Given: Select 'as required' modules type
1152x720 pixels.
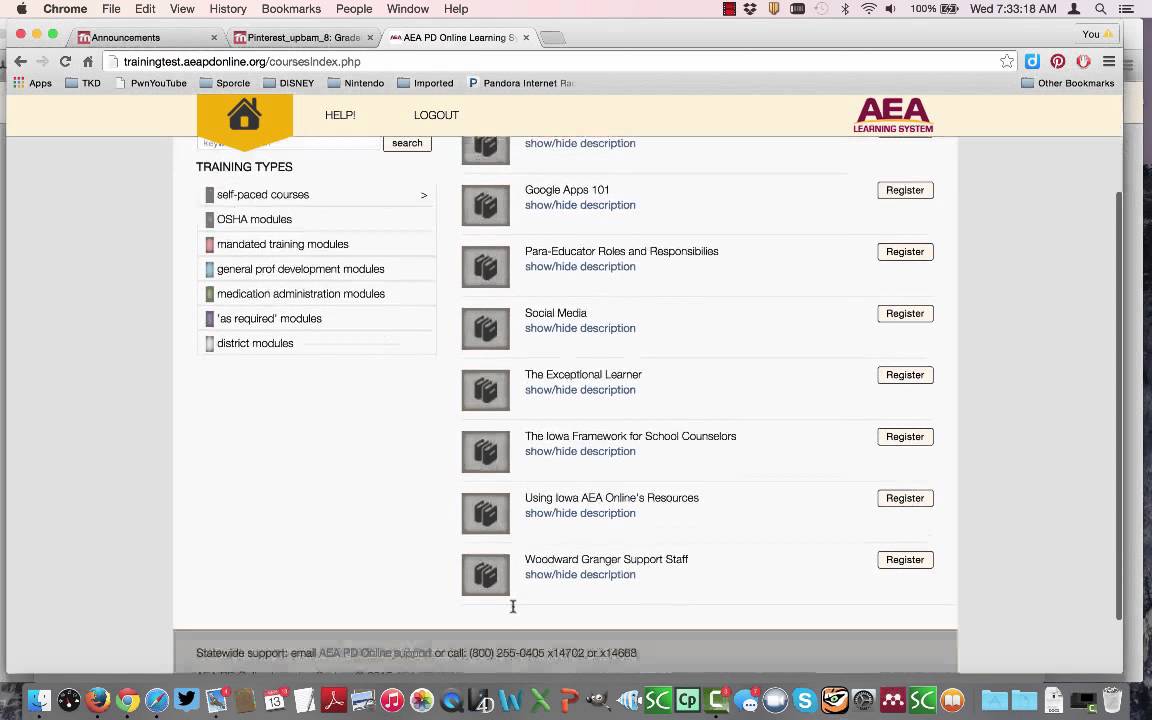Looking at the screenshot, I should coord(317,319).
